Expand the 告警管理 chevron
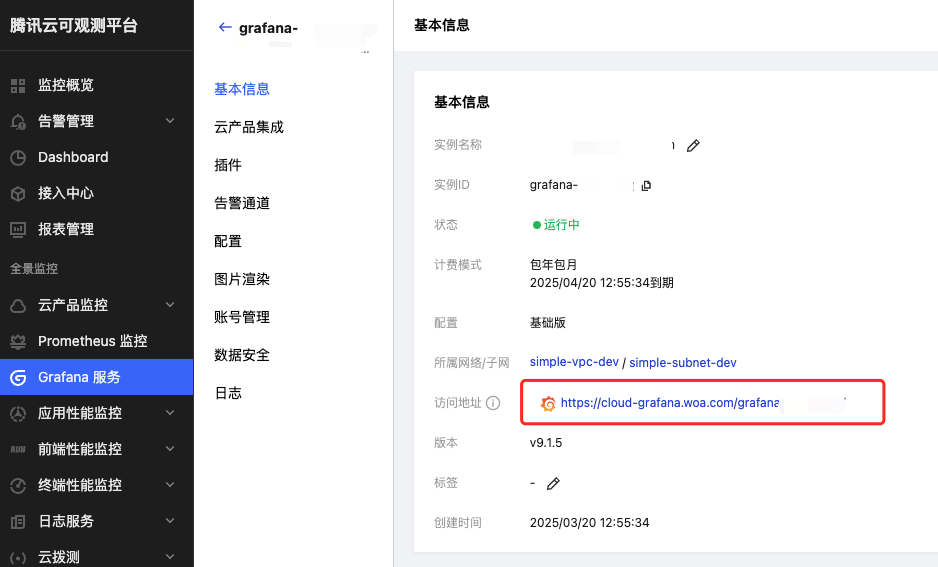 (170, 121)
